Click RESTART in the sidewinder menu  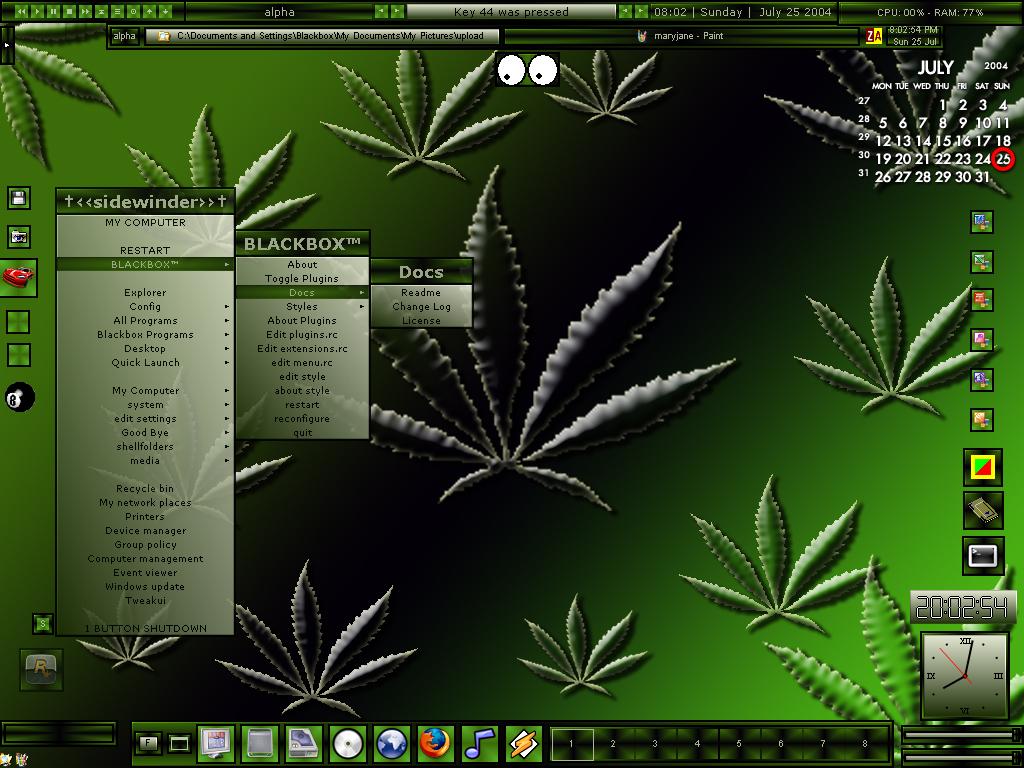click(145, 250)
